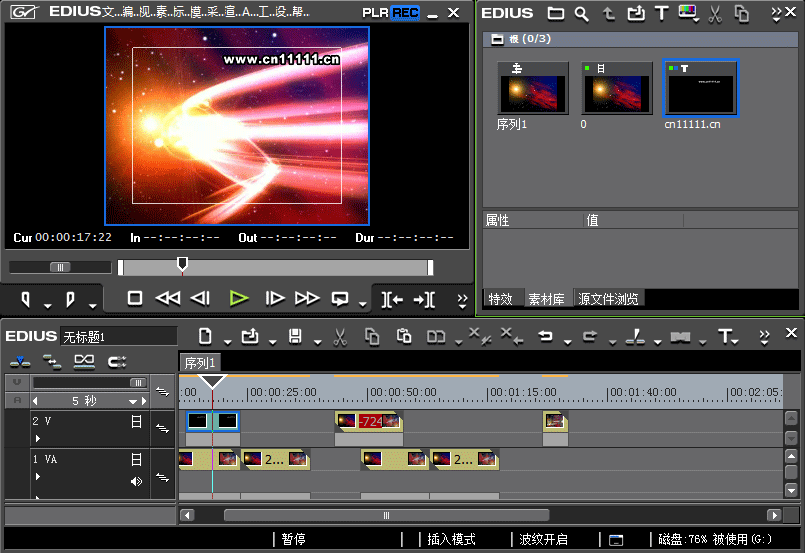This screenshot has height=553, width=805.
Task: Set In point marker icon
Action: point(25,299)
